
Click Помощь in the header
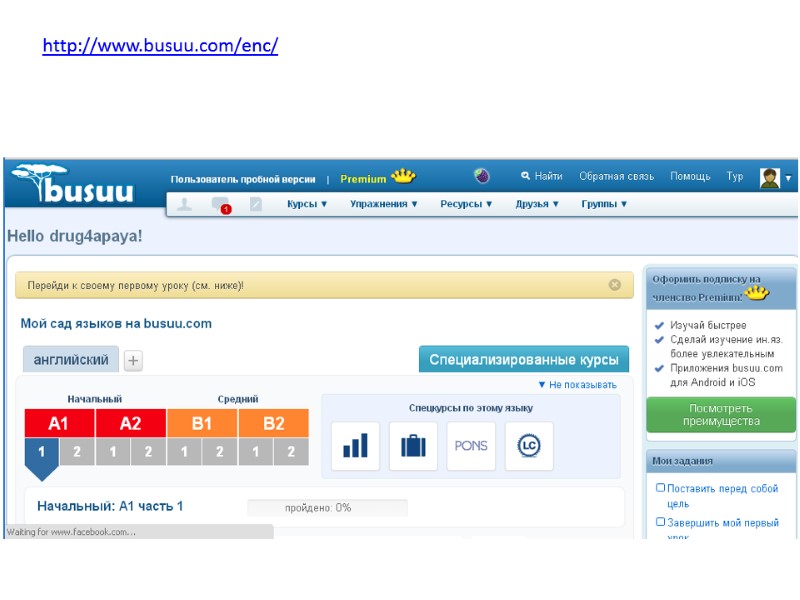[690, 176]
